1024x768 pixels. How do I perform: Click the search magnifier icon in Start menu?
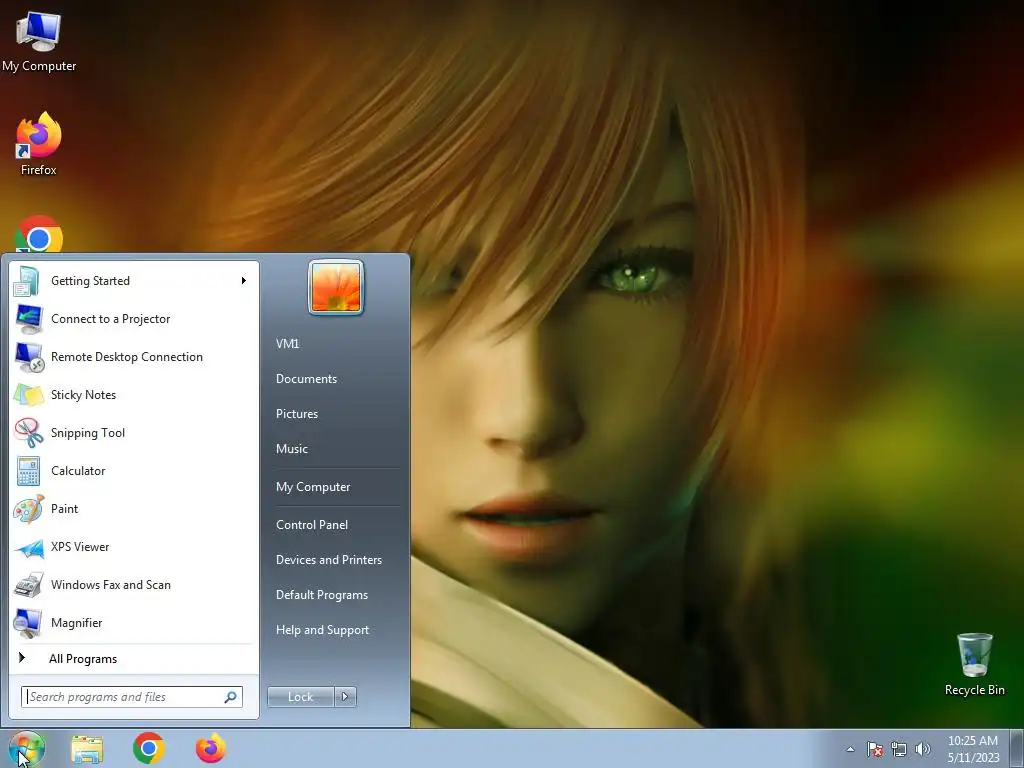231,697
